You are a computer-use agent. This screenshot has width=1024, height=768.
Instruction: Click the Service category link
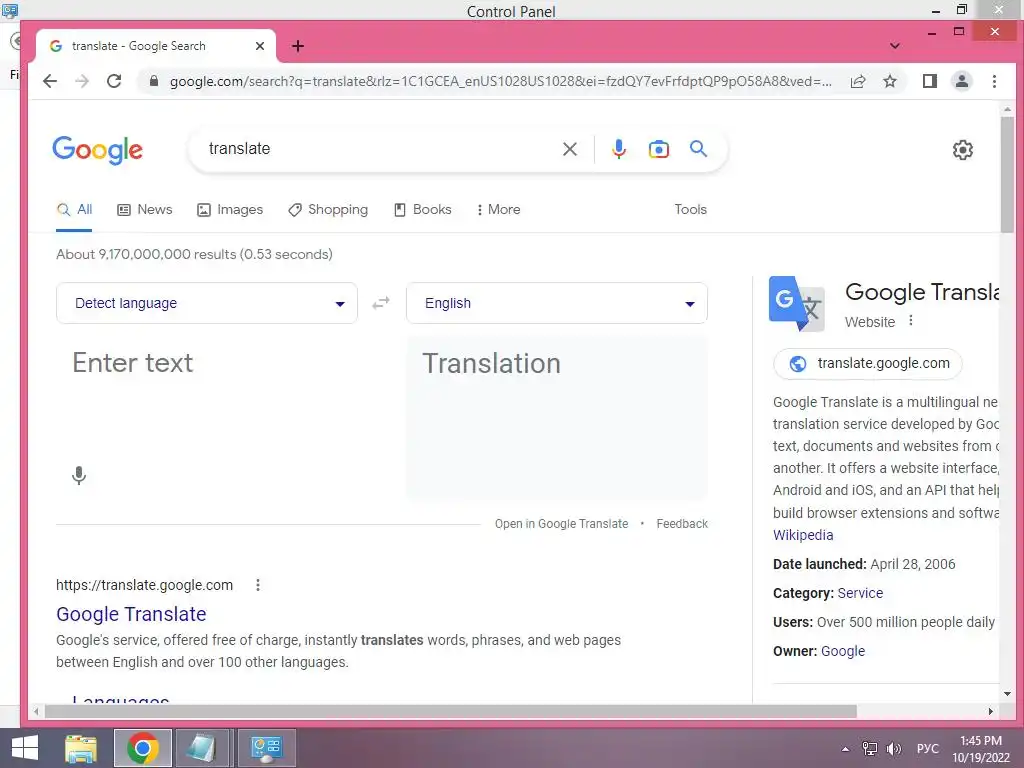coord(860,593)
